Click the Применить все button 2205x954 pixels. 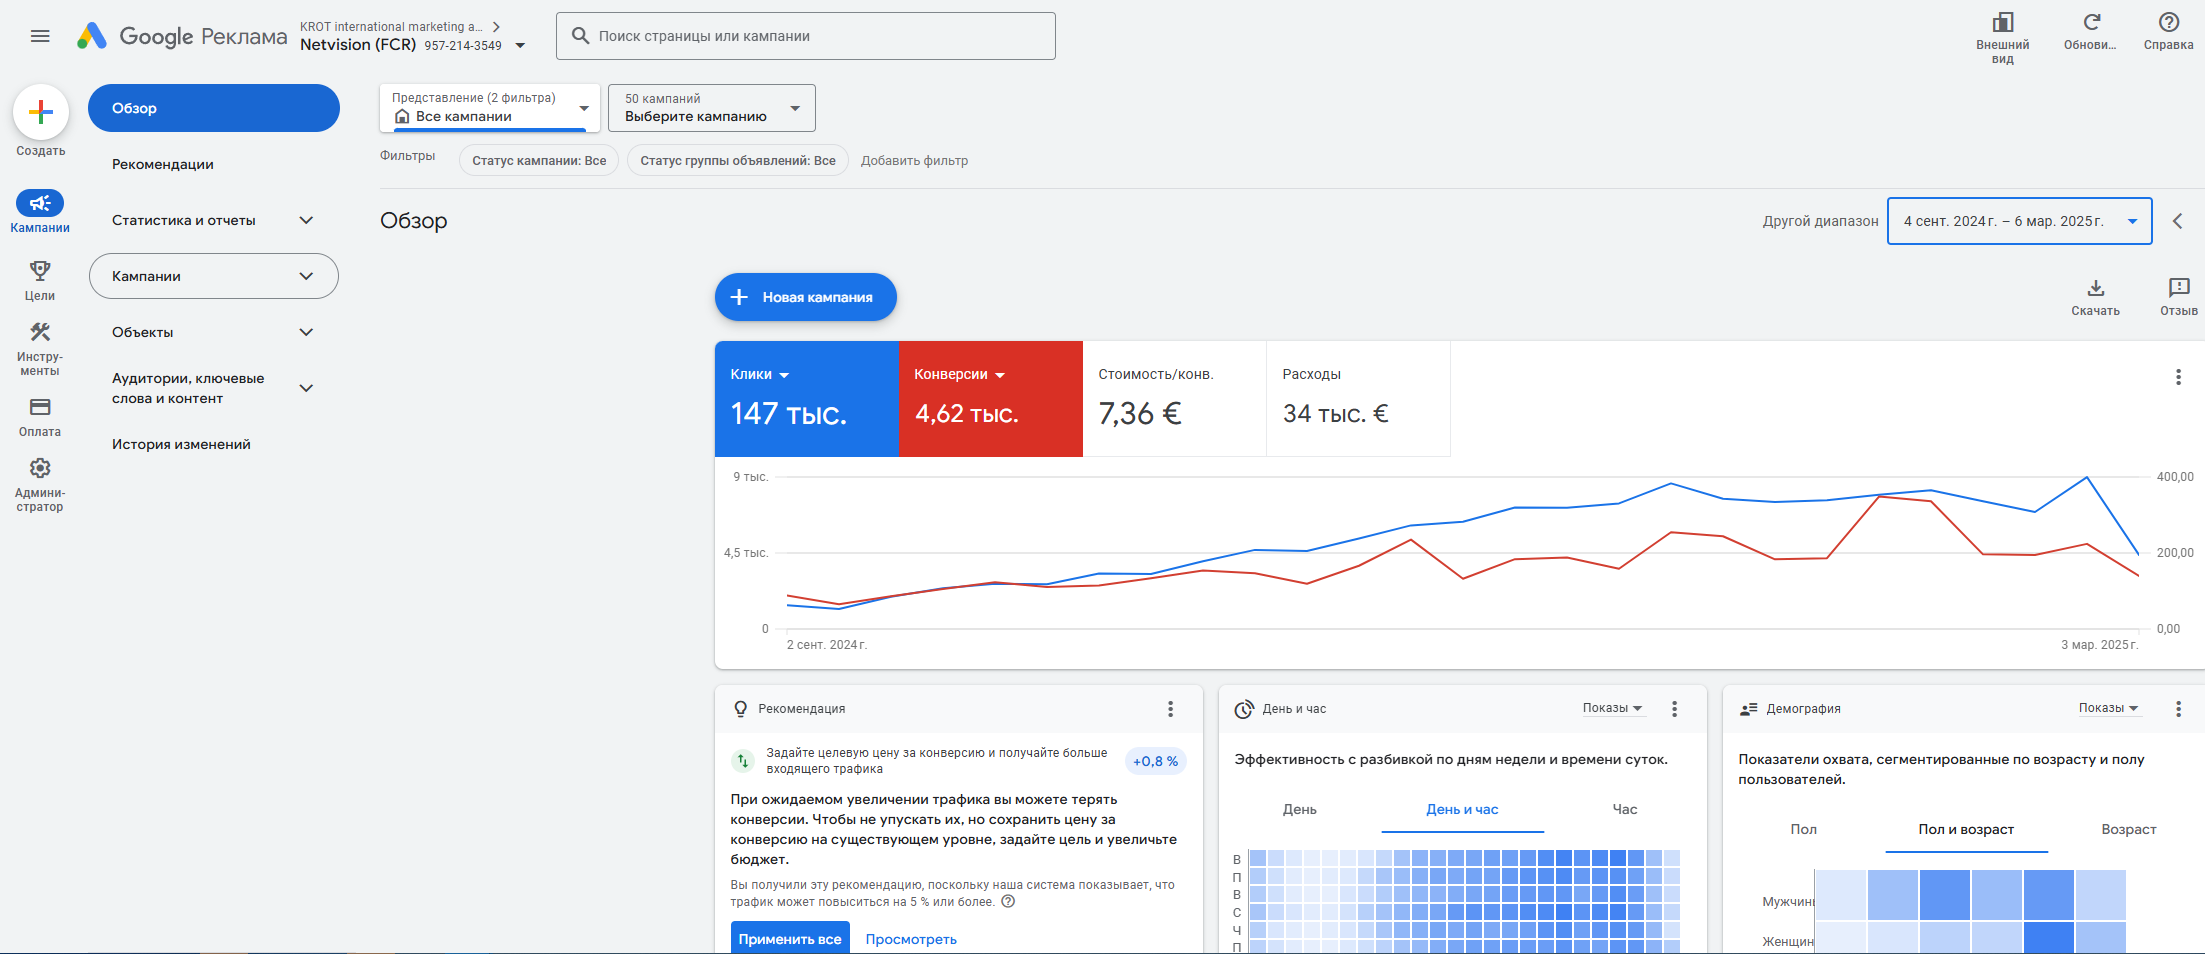pos(789,939)
